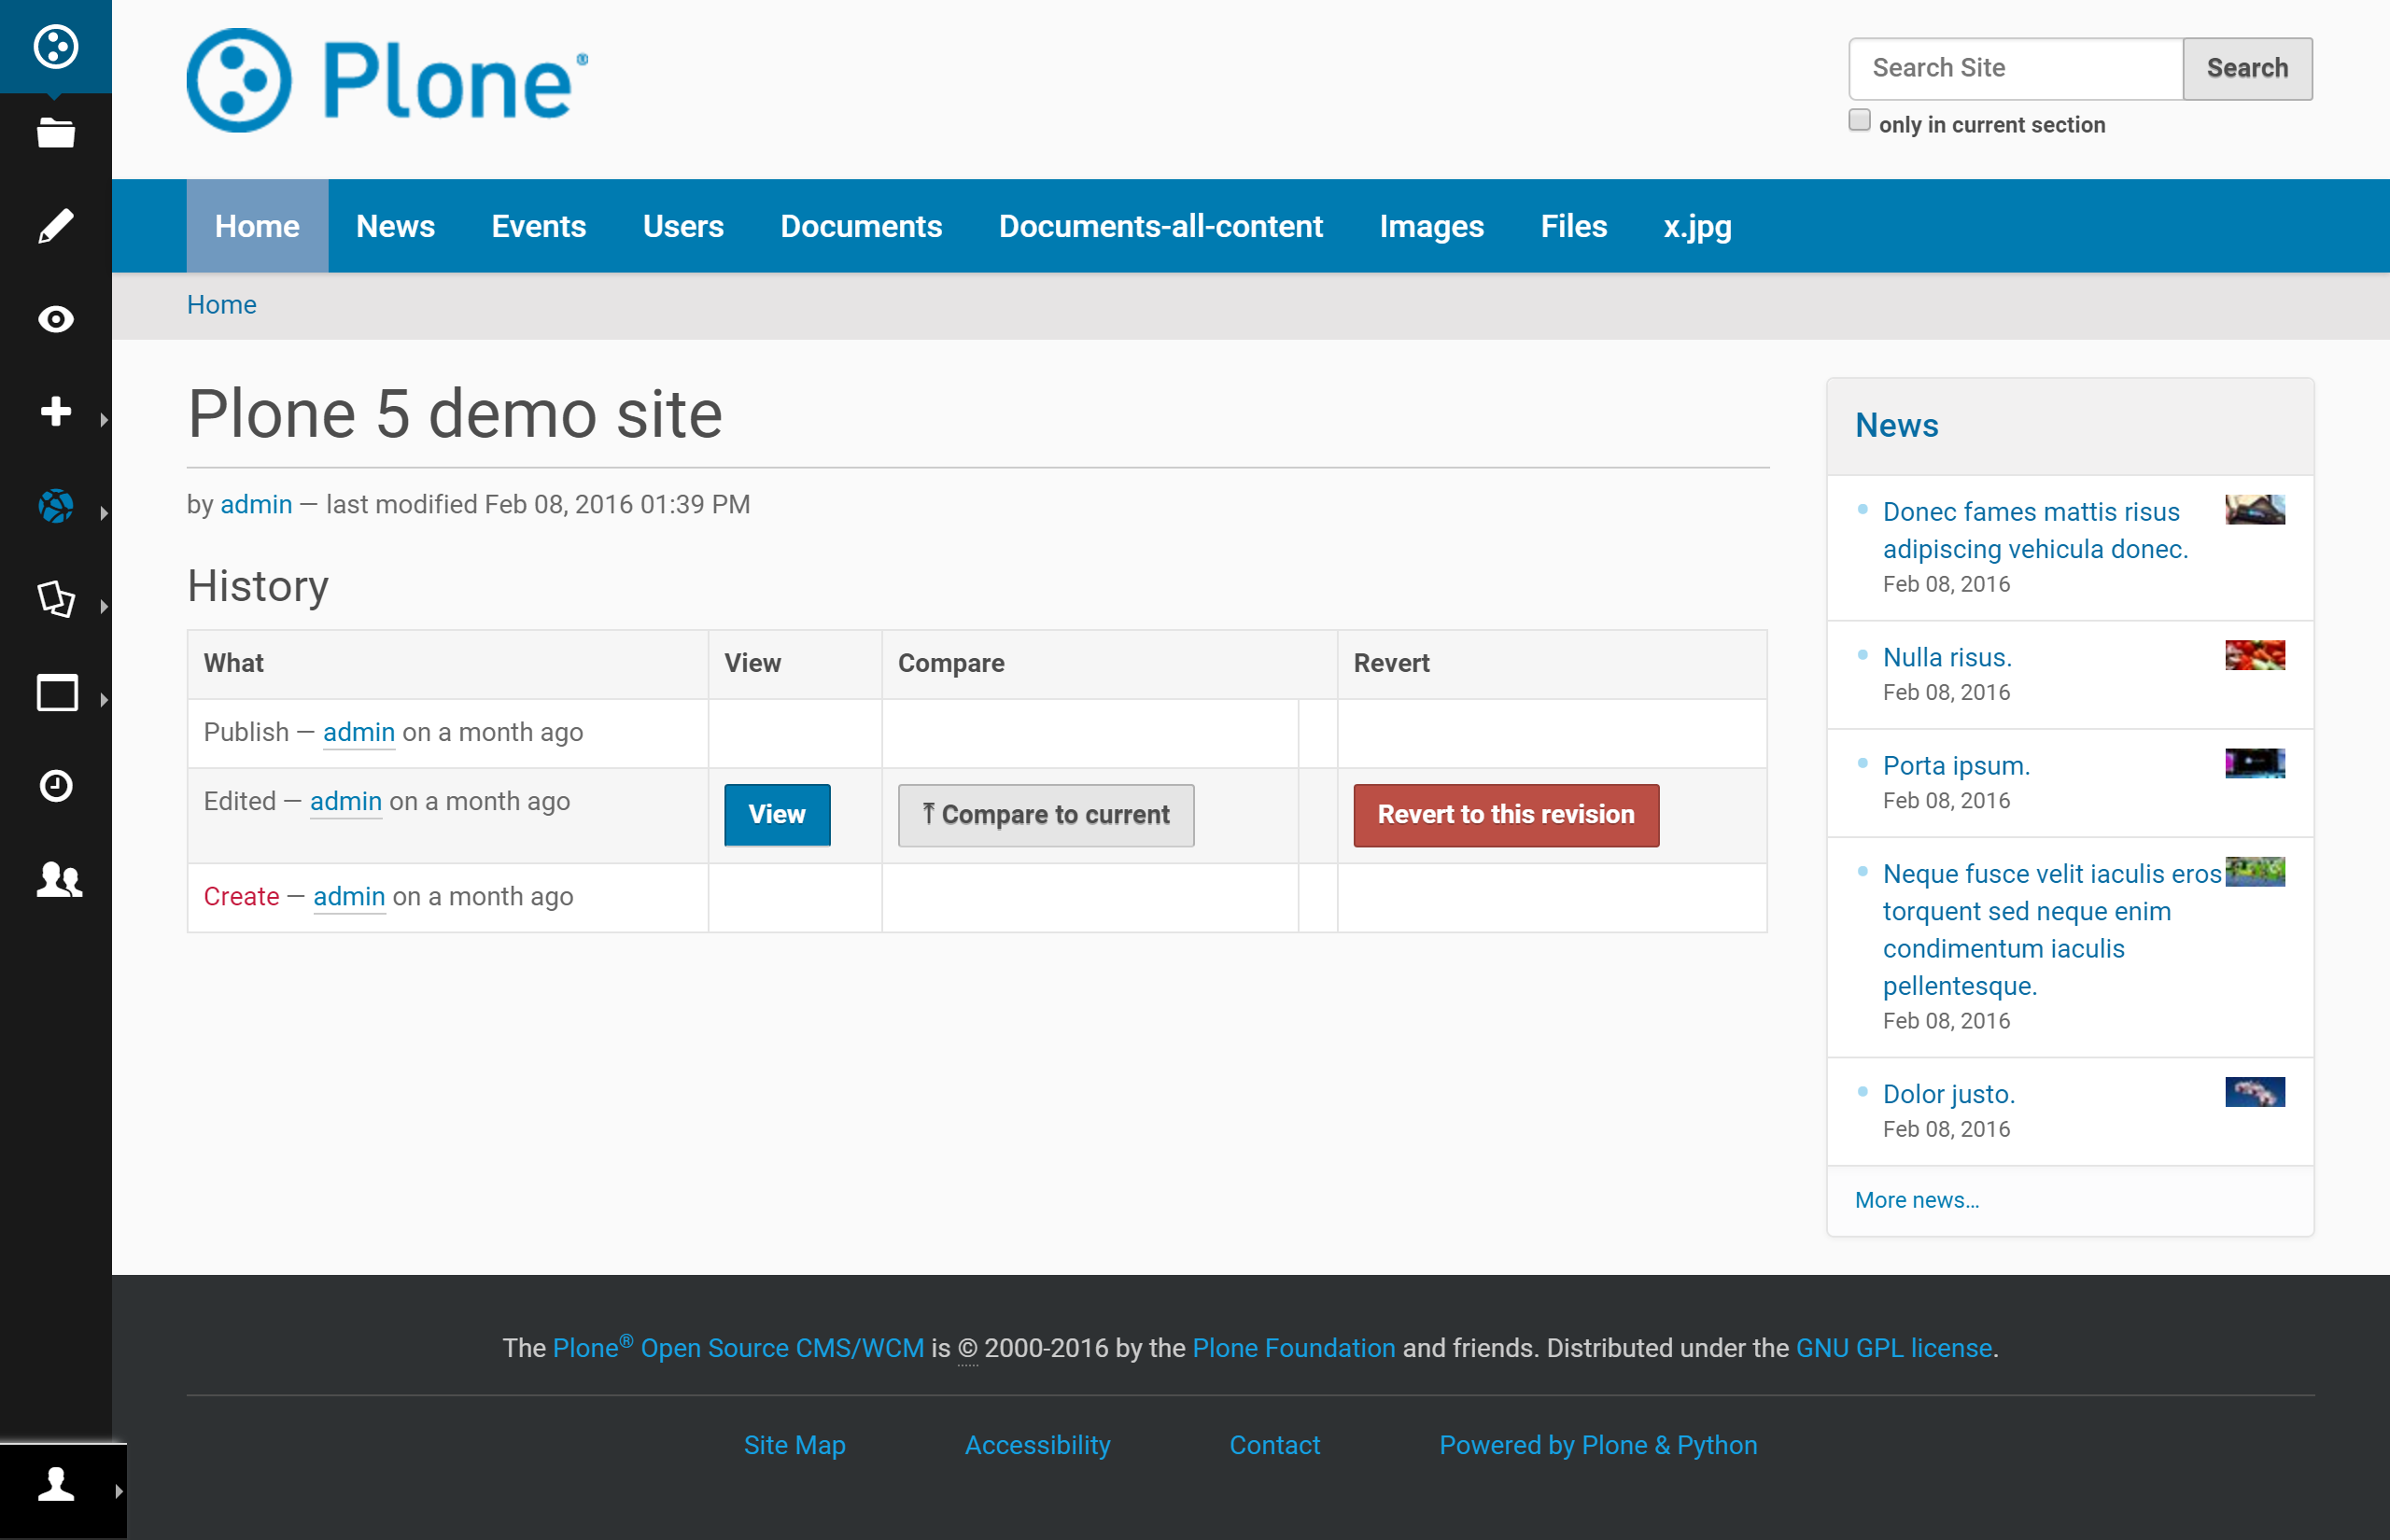This screenshot has height=1540, width=2390.
Task: Click admin link in the Edited row
Action: [x=346, y=801]
